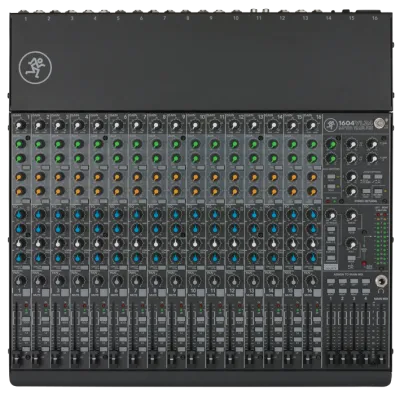Click the channel 6 pan knob above mute
Image resolution: width=400 pixels, height=395 pixels.
(117, 281)
